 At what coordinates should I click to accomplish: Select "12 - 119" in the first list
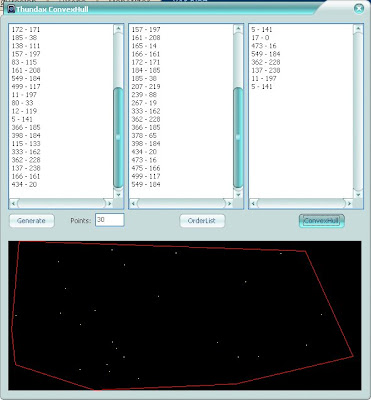click(24, 111)
